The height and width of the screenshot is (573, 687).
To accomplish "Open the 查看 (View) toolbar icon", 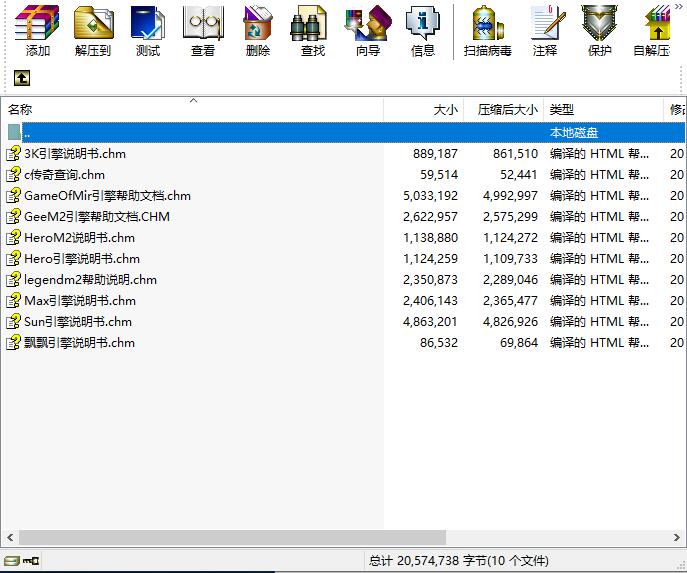I will pos(203,31).
